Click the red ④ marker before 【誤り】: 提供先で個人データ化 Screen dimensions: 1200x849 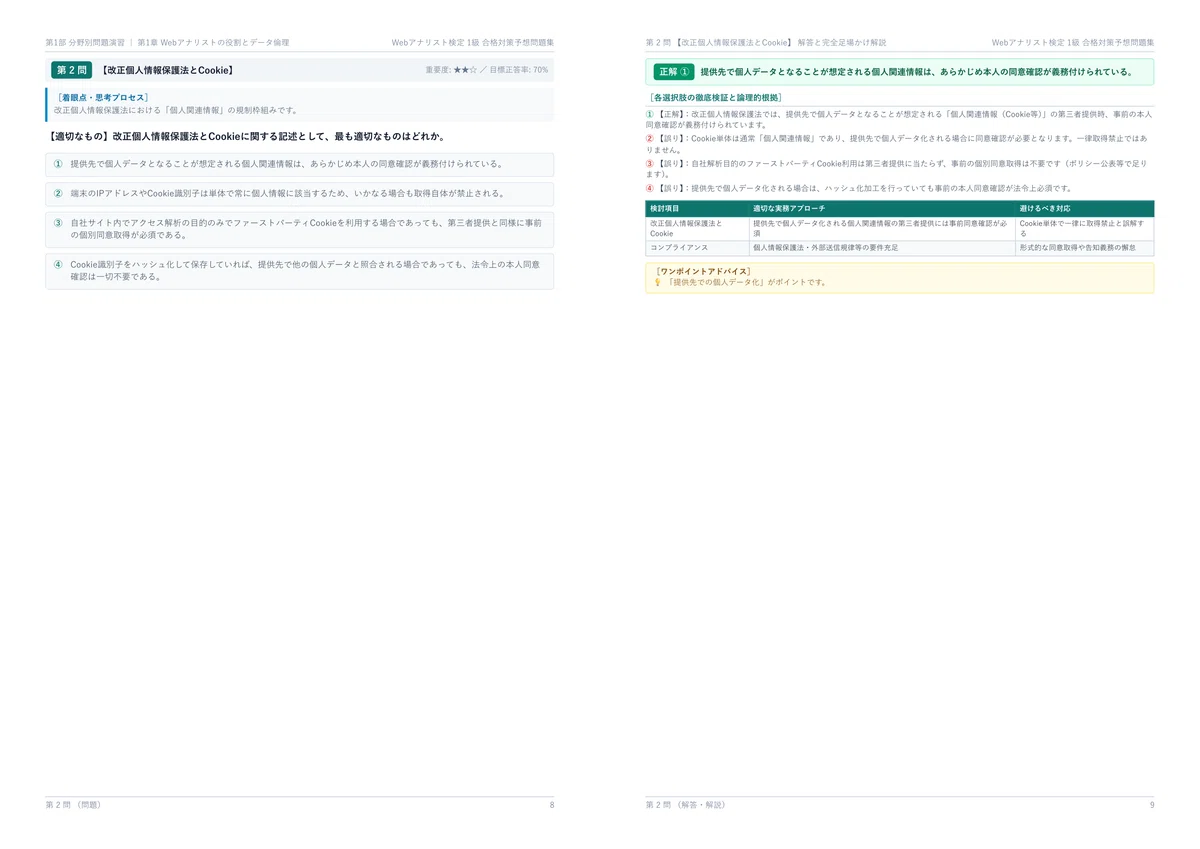coord(650,188)
